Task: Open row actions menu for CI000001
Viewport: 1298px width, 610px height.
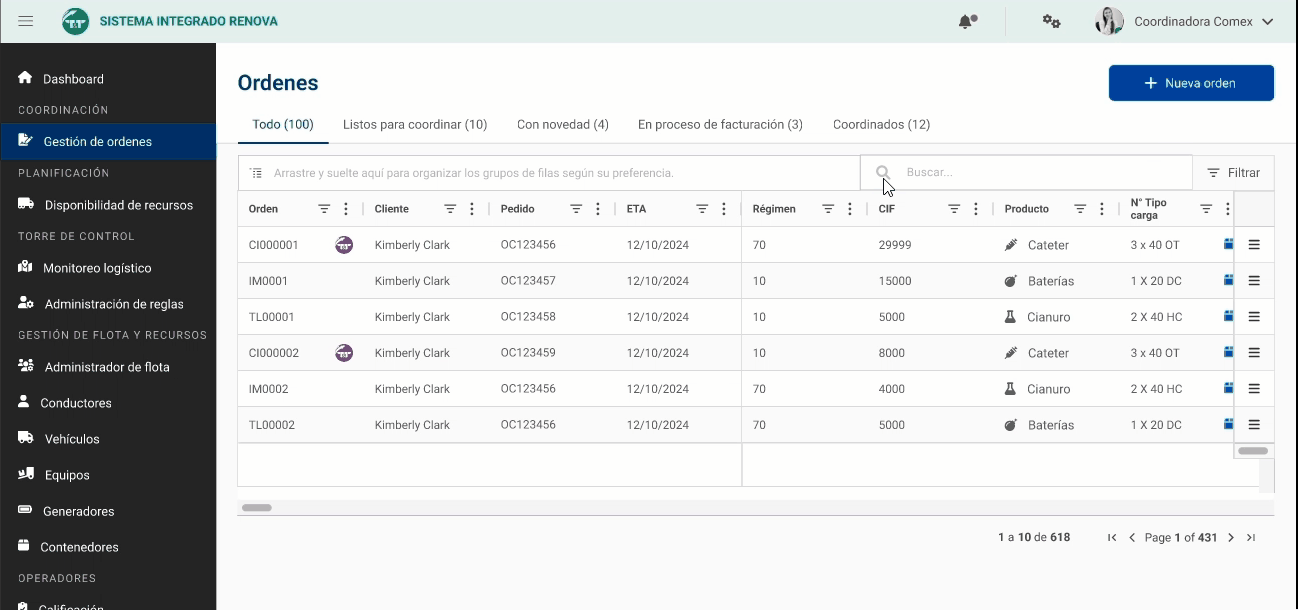Action: (1254, 245)
